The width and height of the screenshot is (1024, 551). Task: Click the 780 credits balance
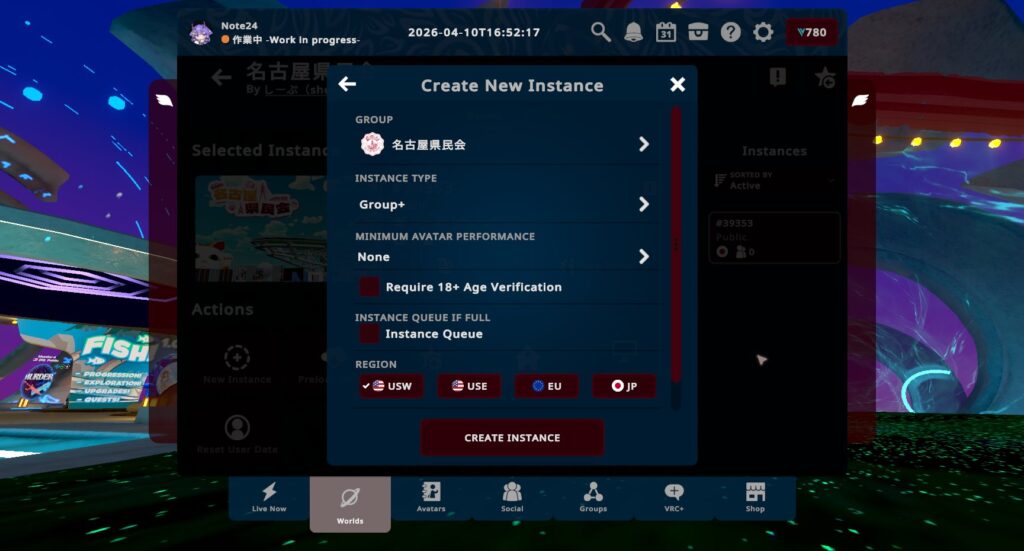811,32
